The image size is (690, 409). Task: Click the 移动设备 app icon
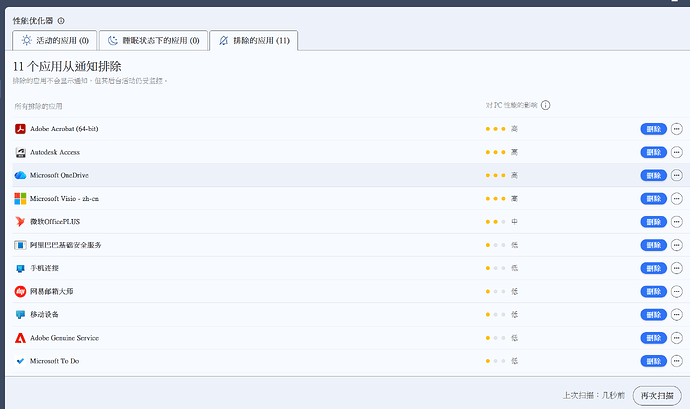(20, 314)
